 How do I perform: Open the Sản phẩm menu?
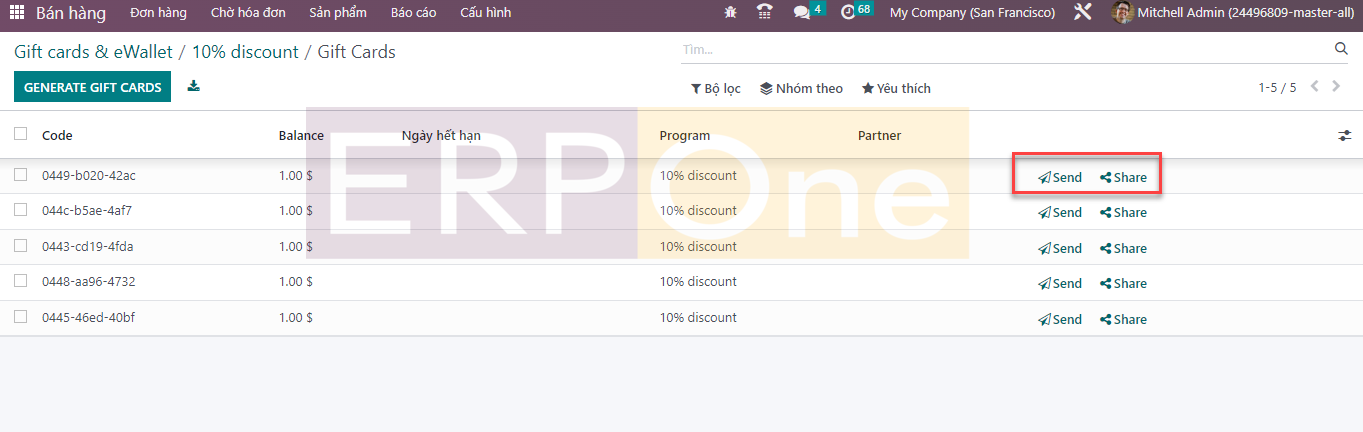(x=337, y=13)
